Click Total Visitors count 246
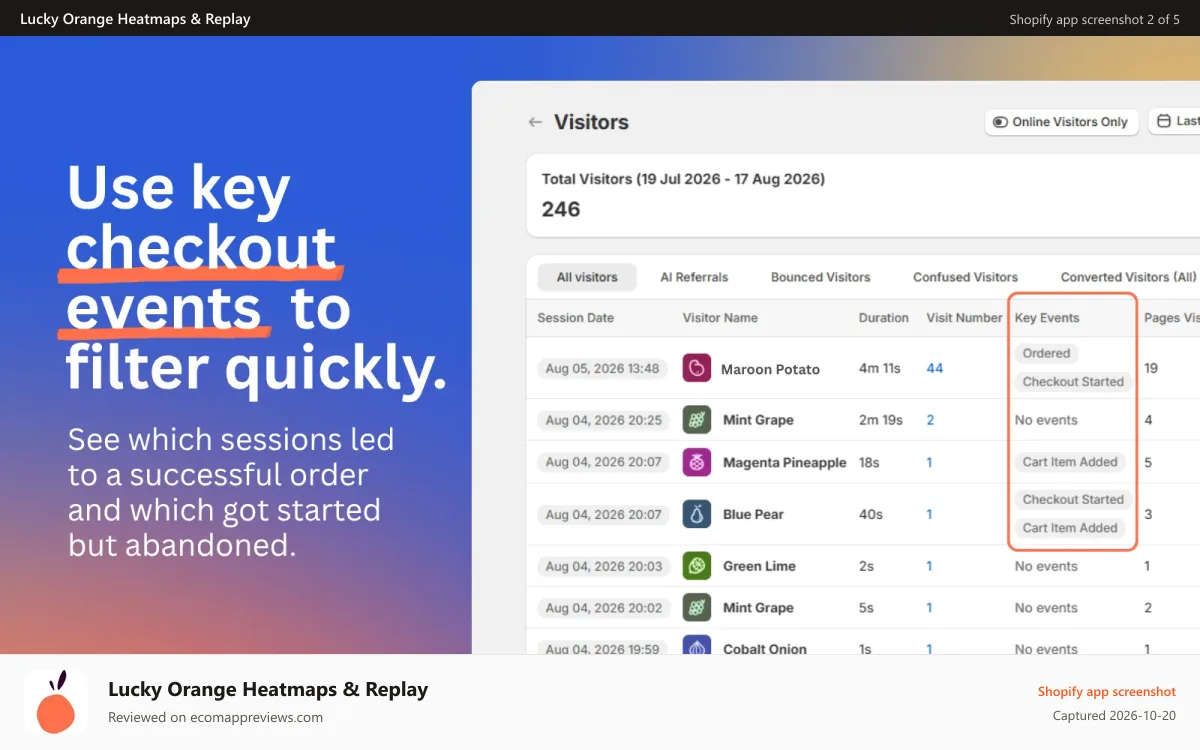The height and width of the screenshot is (750, 1200). pos(561,209)
